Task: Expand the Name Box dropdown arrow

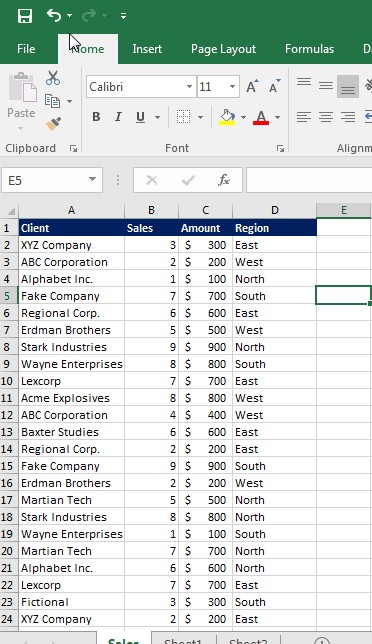Action: tap(93, 179)
